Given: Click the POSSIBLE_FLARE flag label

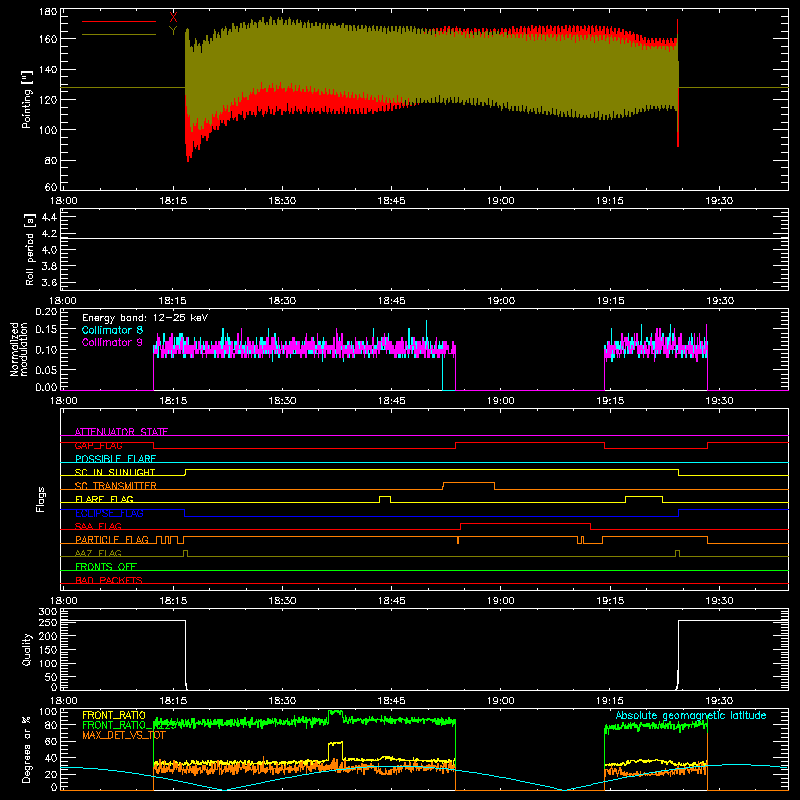Looking at the screenshot, I should pyautogui.click(x=115, y=459).
